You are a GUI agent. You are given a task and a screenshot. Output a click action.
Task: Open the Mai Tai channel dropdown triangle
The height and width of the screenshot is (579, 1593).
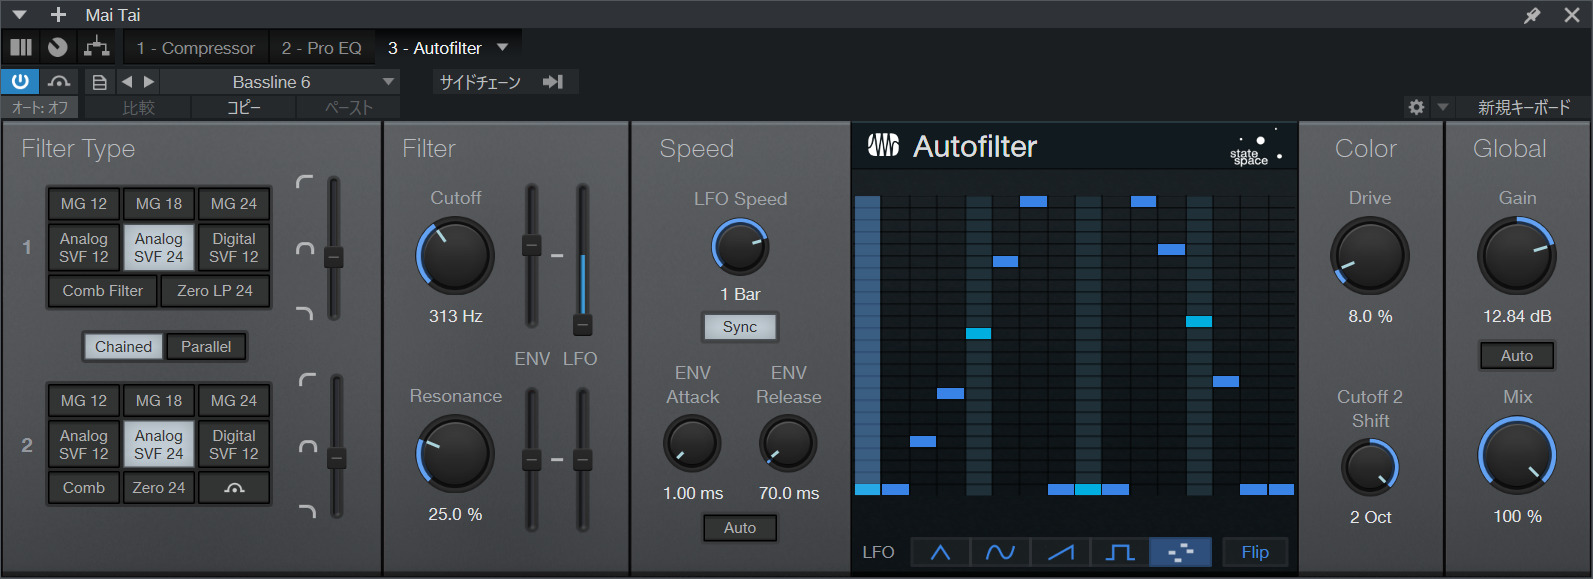(x=19, y=15)
